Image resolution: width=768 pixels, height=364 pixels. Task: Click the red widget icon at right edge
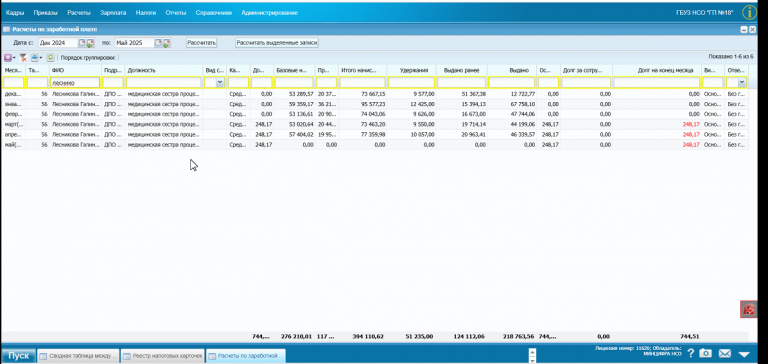(749, 309)
